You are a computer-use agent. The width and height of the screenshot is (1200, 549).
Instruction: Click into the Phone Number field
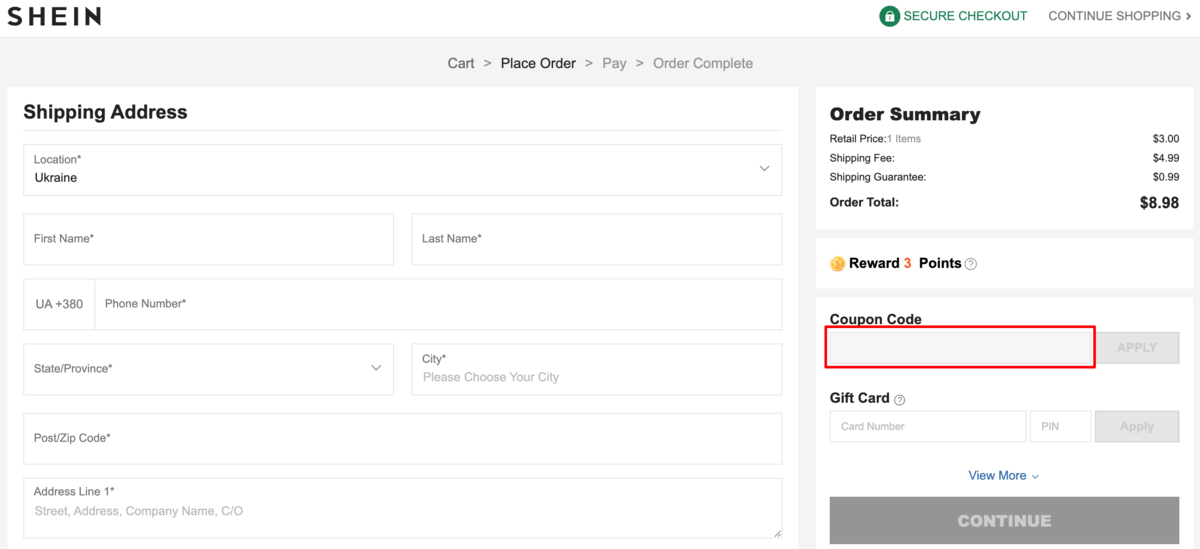[437, 304]
